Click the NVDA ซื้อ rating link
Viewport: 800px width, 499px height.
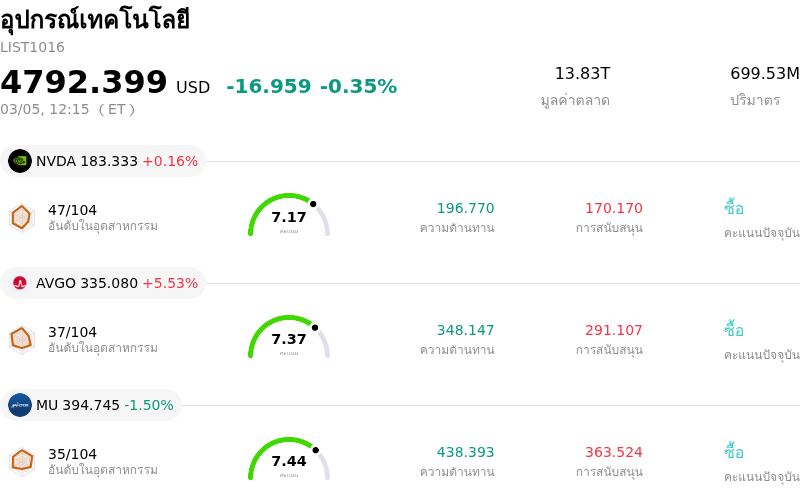point(734,208)
